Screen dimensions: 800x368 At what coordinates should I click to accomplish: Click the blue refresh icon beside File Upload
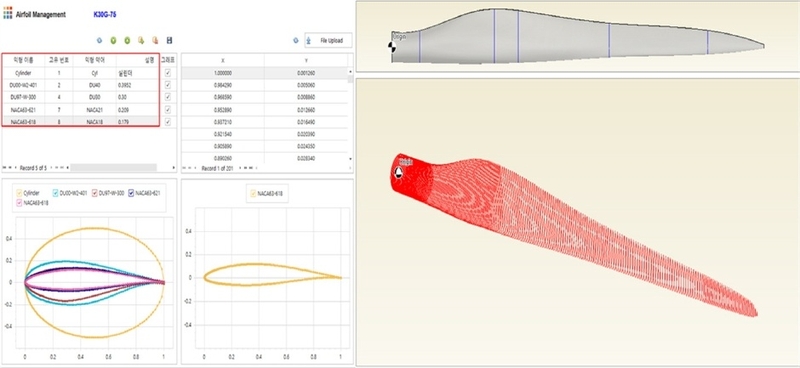(x=295, y=40)
